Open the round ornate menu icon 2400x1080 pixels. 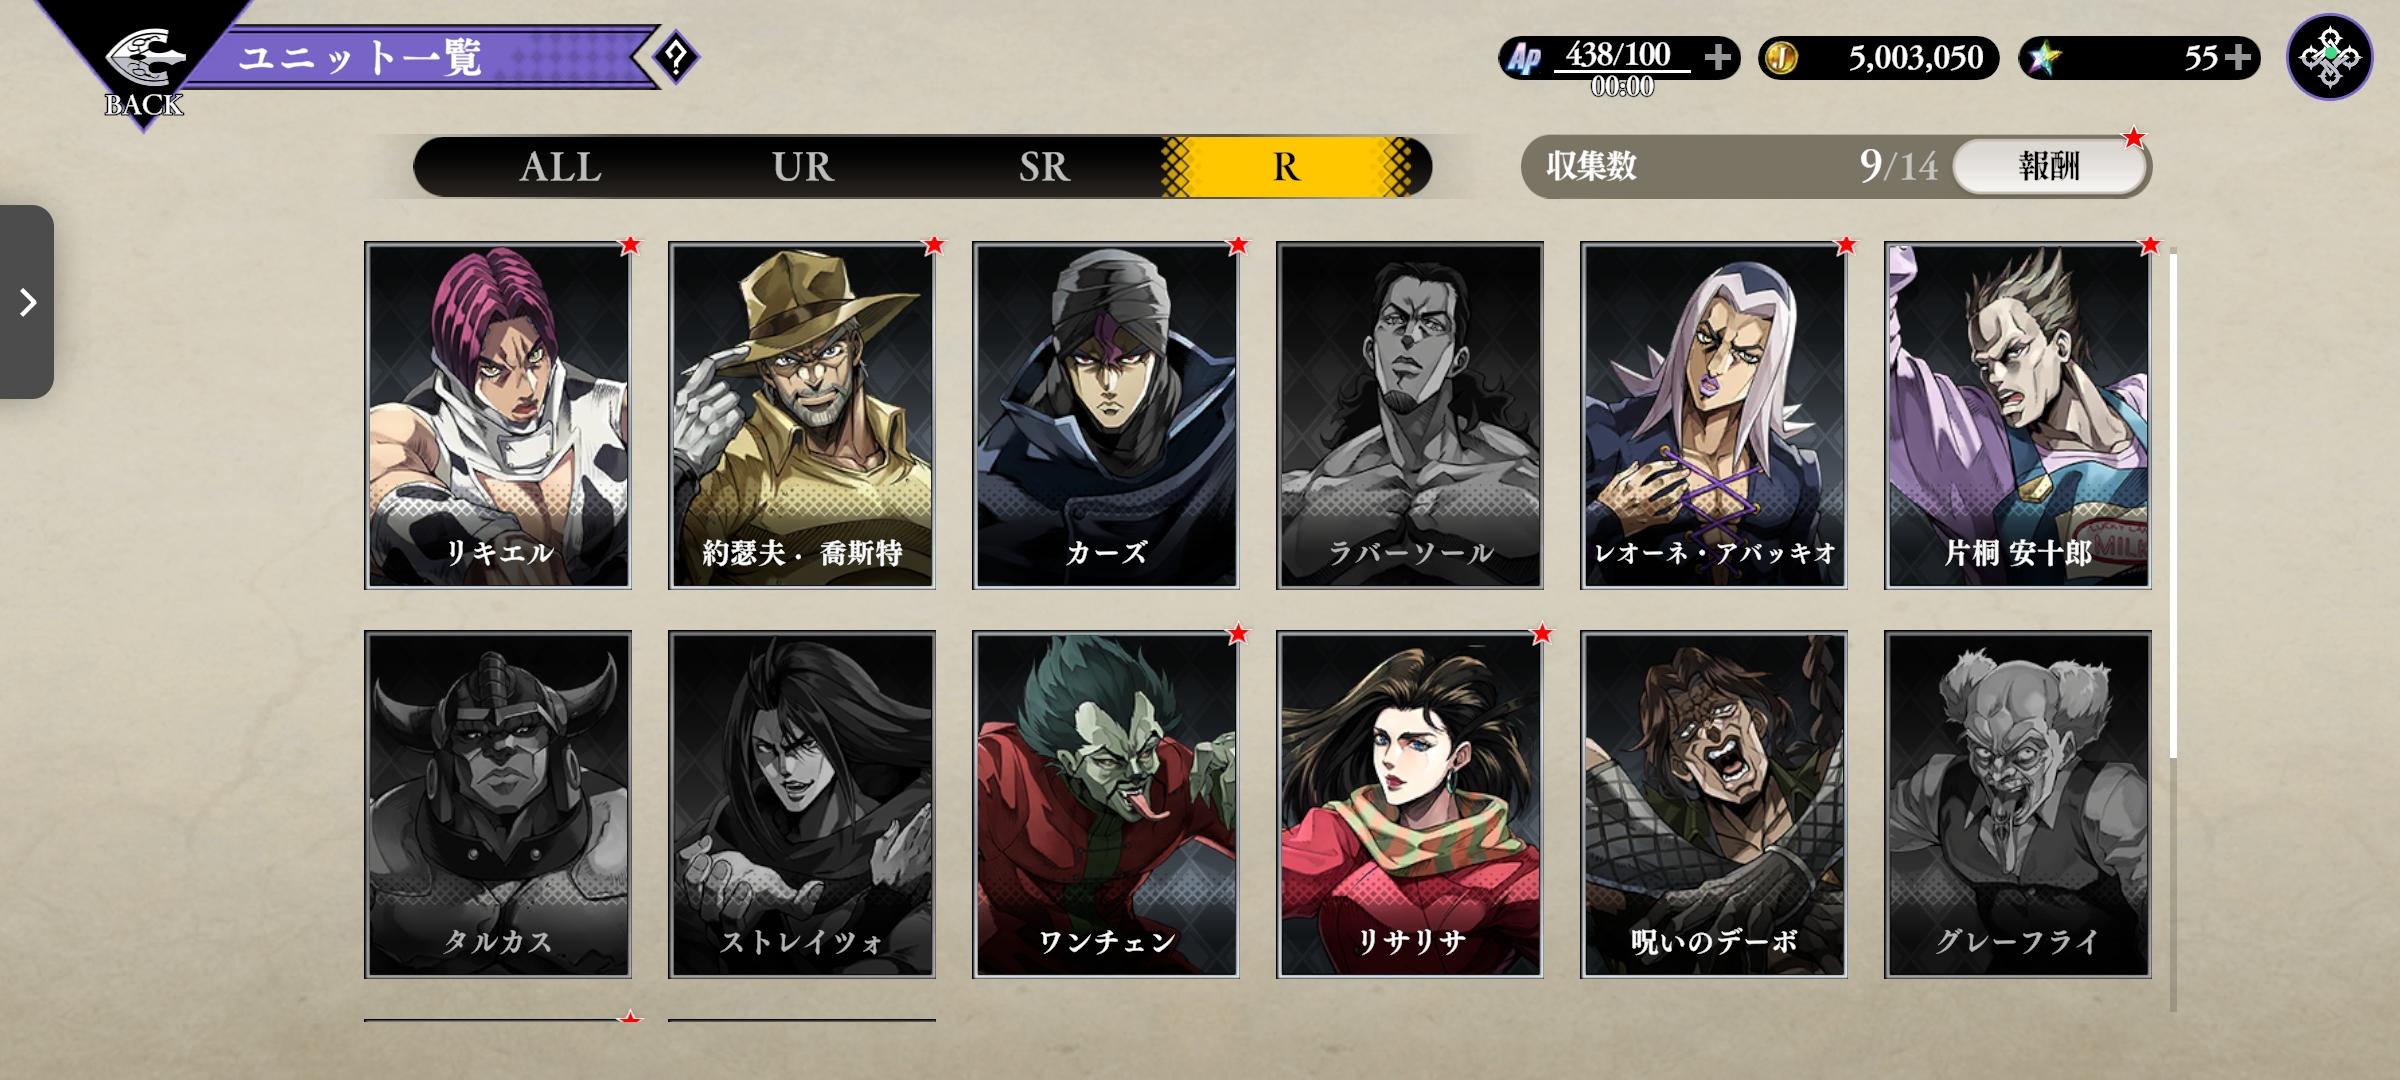2330,57
